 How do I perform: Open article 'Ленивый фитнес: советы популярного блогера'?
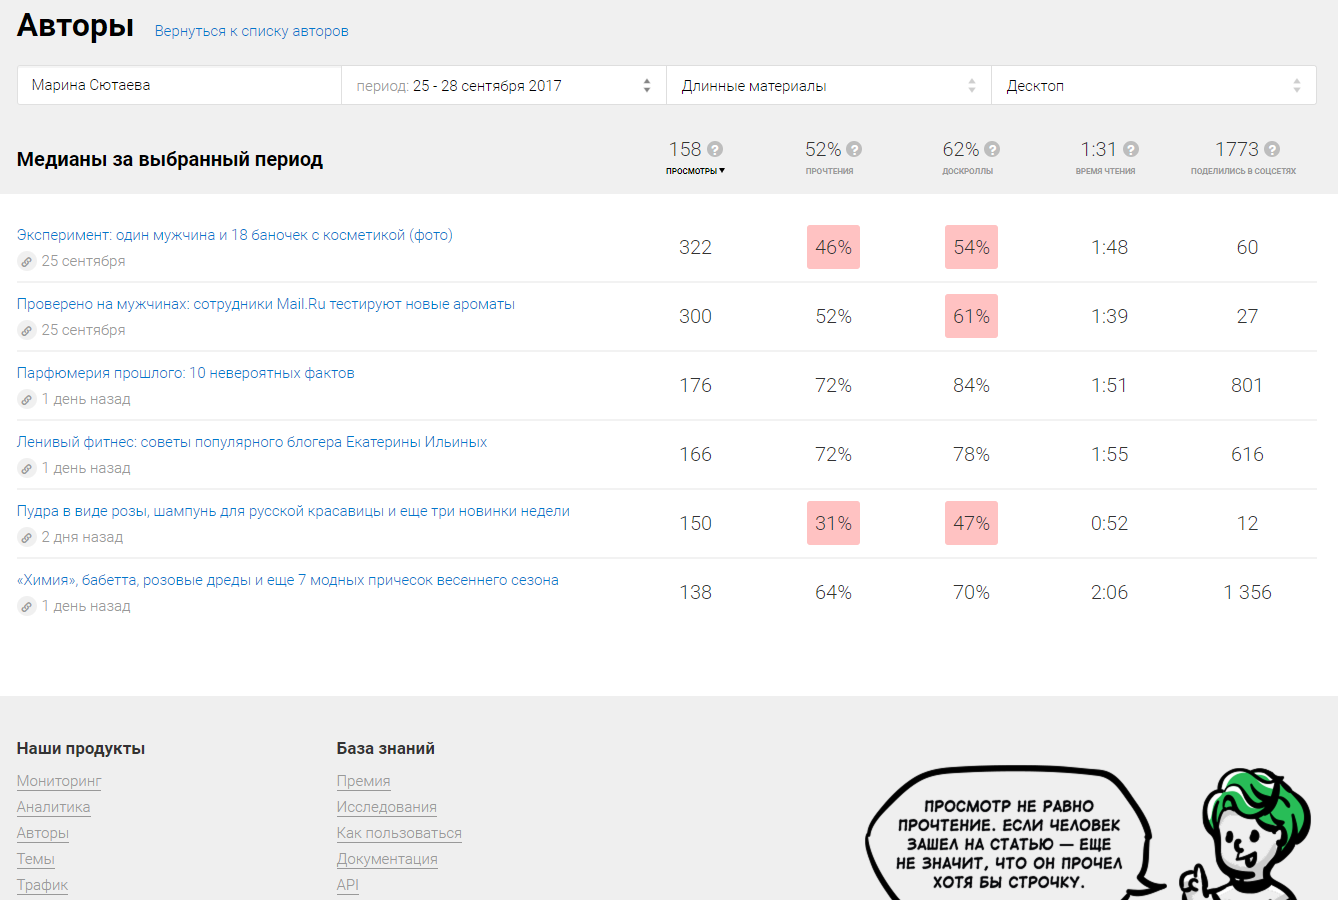pos(252,442)
